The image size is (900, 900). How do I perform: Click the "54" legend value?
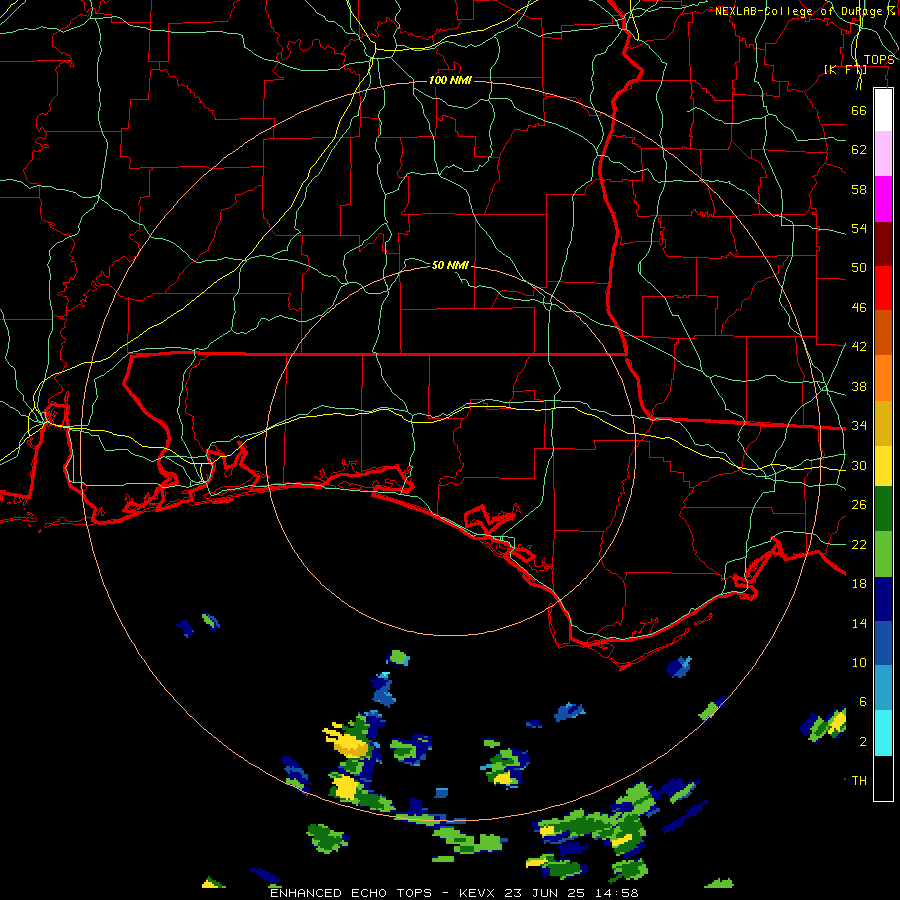pos(859,228)
